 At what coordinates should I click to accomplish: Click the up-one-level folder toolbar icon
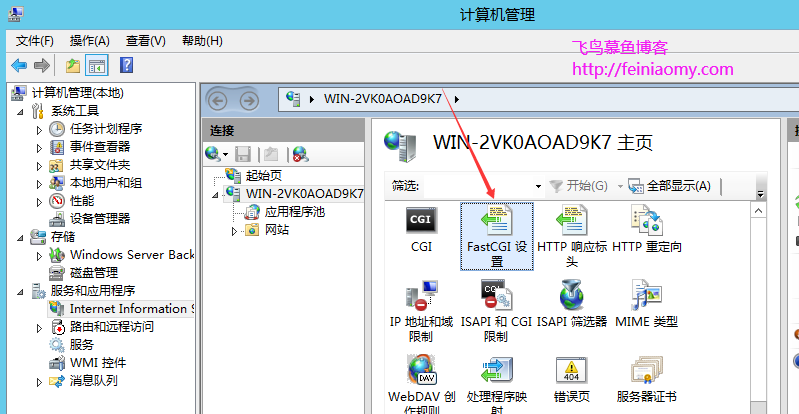(73, 65)
